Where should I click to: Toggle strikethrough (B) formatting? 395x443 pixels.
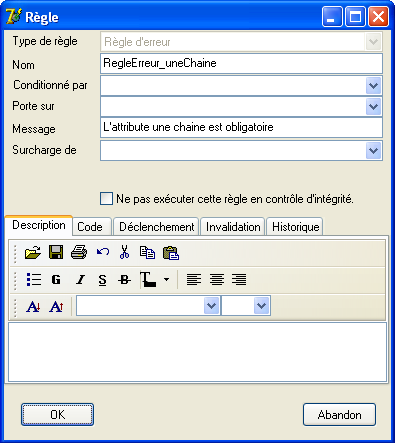point(124,280)
